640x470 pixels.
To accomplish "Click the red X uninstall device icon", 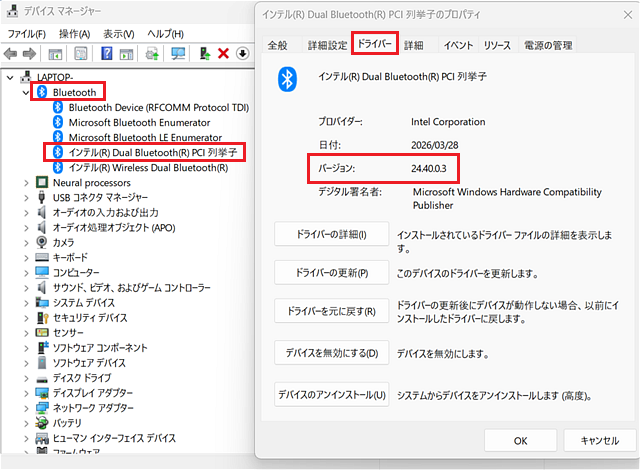I will (x=223, y=53).
